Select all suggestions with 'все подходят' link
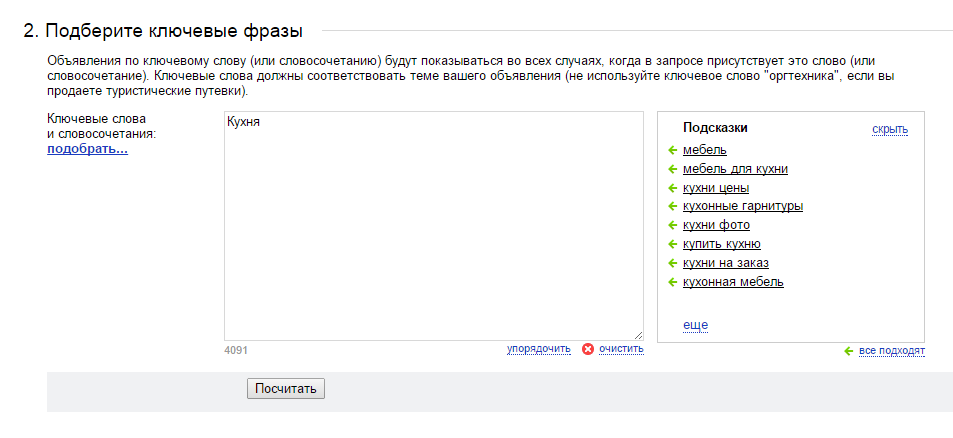The width and height of the screenshot is (953, 438). 892,351
